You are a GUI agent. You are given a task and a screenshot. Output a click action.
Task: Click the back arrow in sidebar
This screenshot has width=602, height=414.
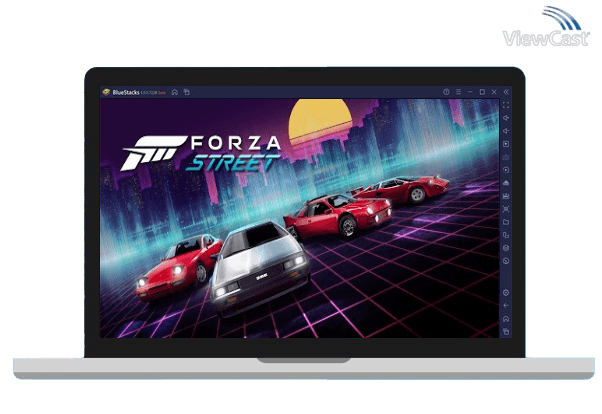coord(506,306)
